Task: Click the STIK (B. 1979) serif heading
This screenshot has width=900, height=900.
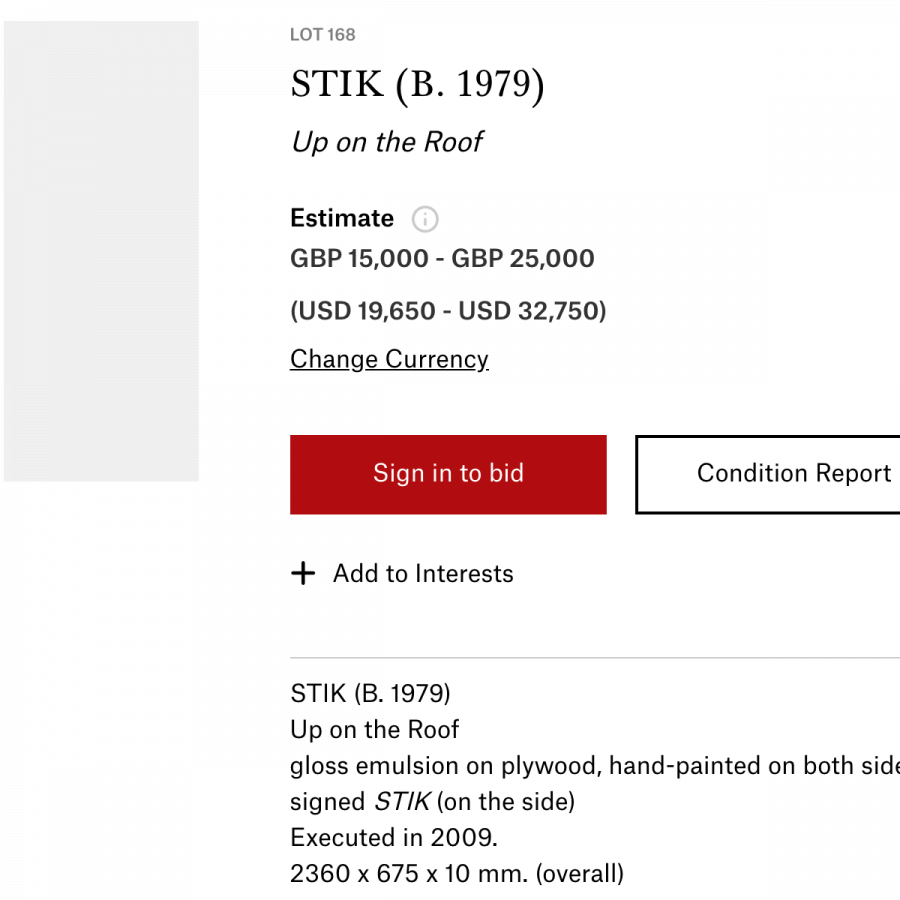Action: coord(417,85)
